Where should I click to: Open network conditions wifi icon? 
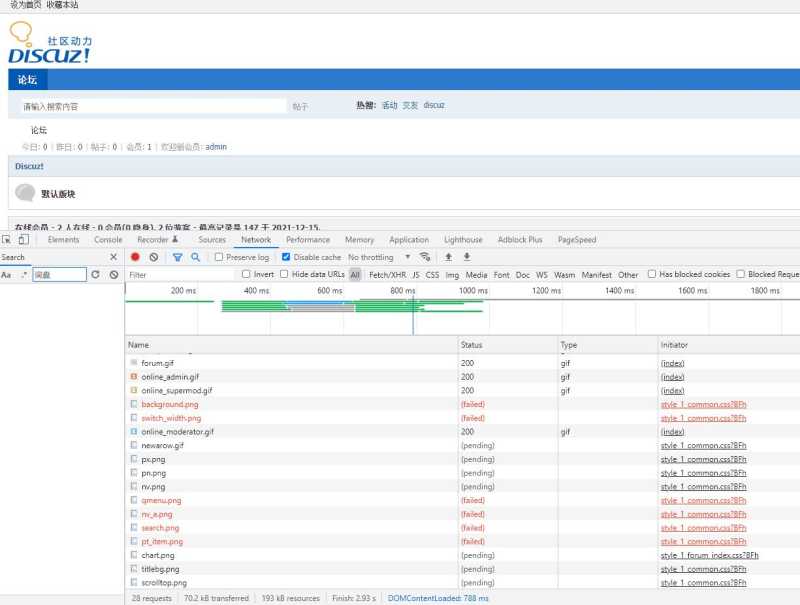click(x=424, y=257)
